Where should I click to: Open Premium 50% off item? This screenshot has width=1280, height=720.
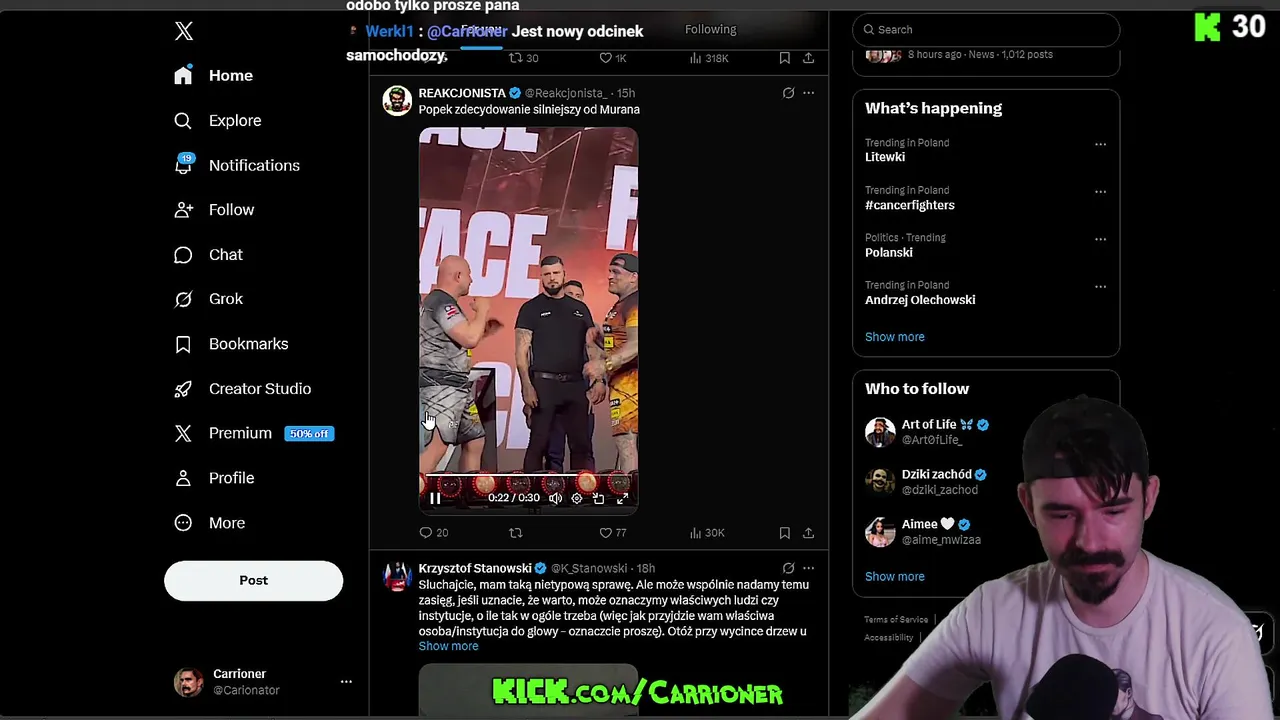click(x=254, y=433)
